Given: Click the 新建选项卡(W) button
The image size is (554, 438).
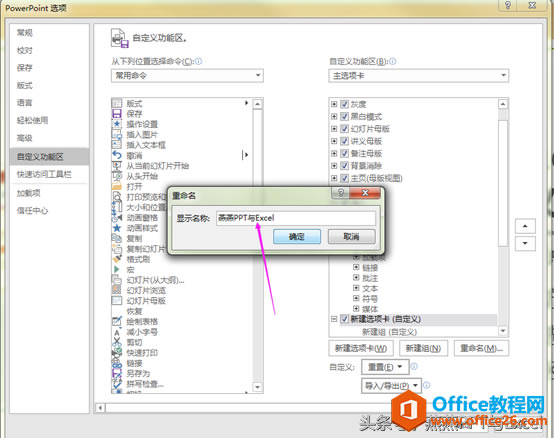Looking at the screenshot, I should (x=361, y=348).
